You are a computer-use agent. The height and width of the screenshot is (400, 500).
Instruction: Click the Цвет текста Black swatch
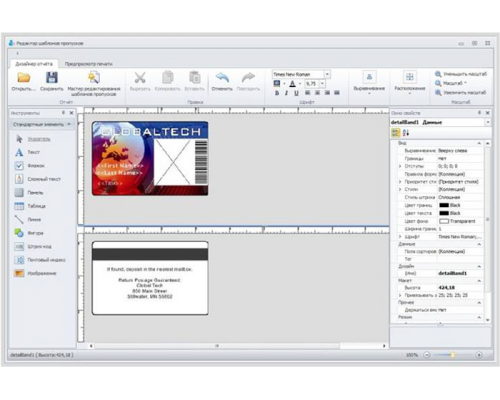point(444,213)
